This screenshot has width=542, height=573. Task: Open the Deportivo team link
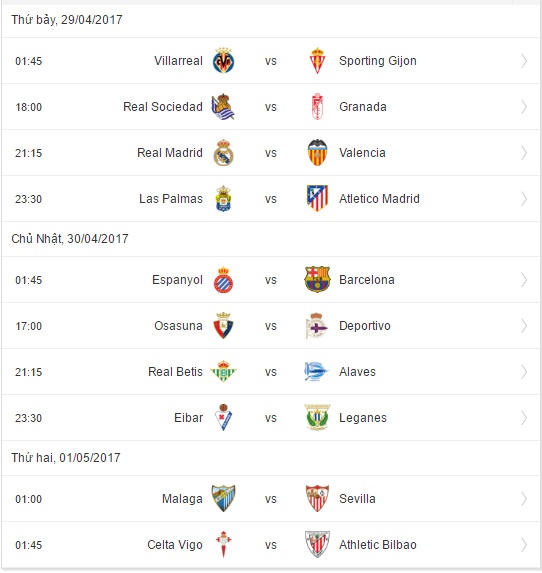click(x=365, y=326)
